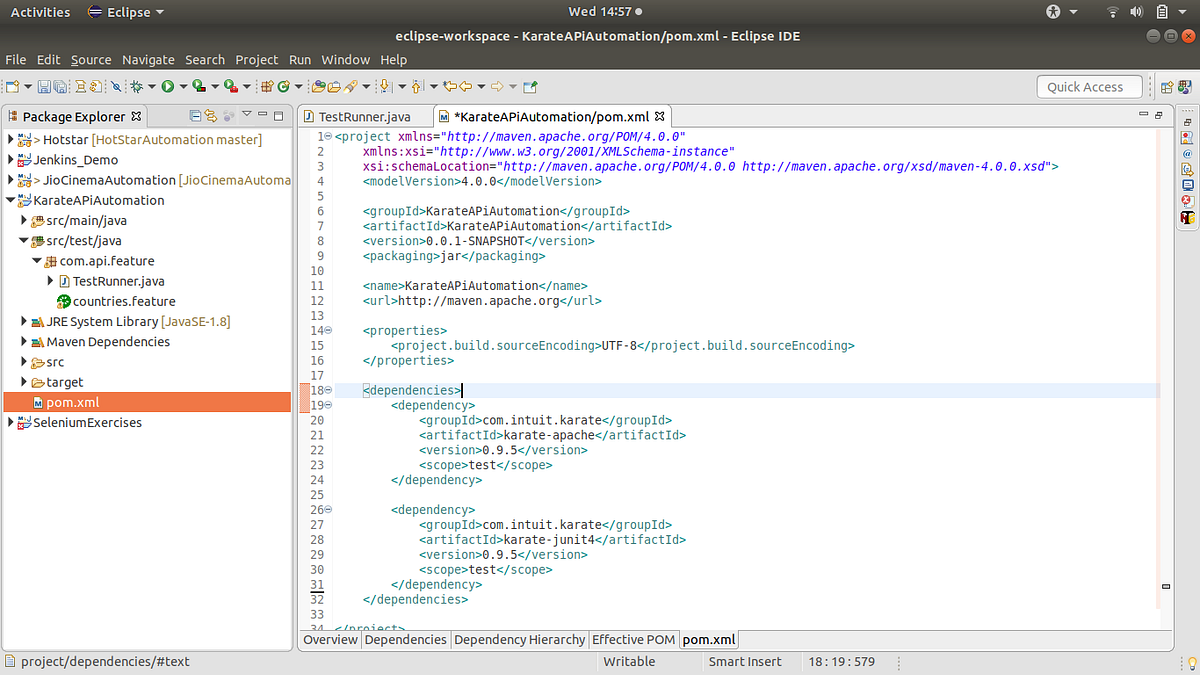This screenshot has height=675, width=1200.
Task: Collapse the com.api.feature package node
Action: (x=38, y=261)
